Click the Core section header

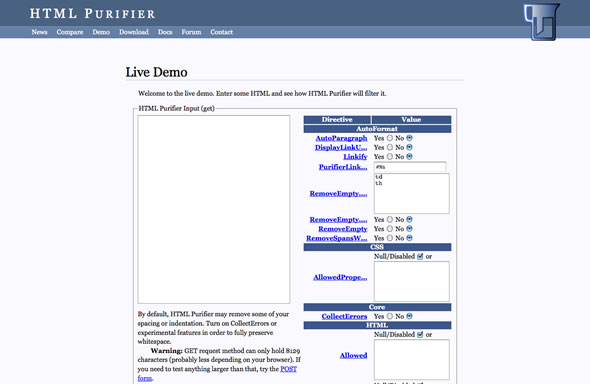(x=377, y=307)
